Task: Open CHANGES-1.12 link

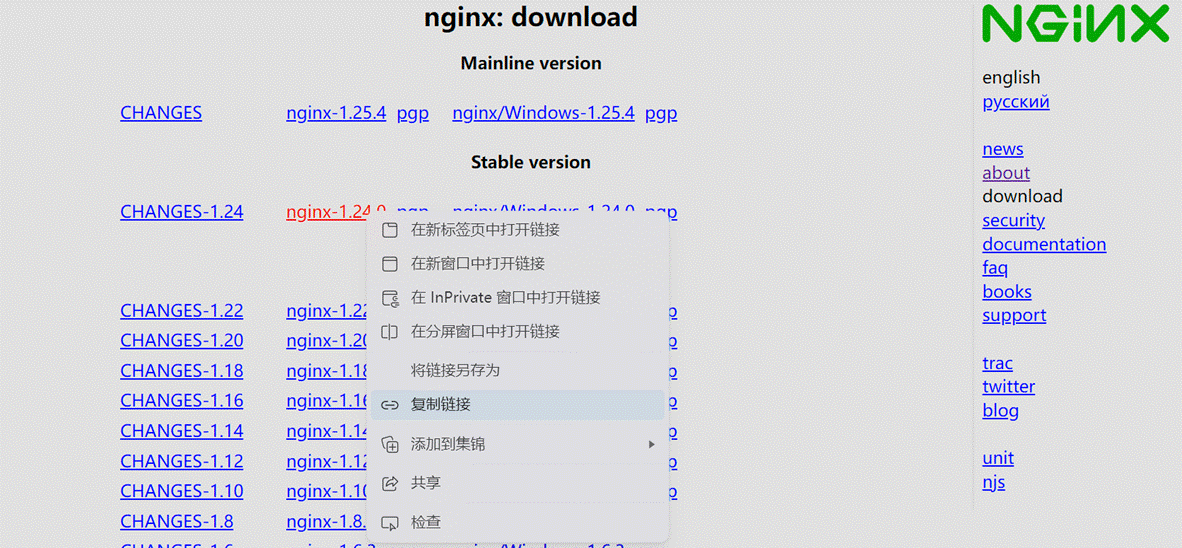Action: [x=182, y=461]
